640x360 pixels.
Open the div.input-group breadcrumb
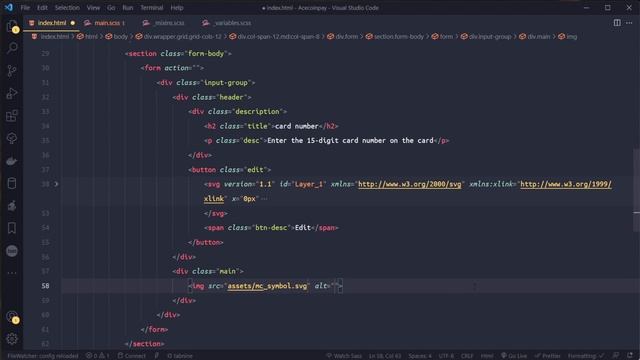pyautogui.click(x=486, y=37)
